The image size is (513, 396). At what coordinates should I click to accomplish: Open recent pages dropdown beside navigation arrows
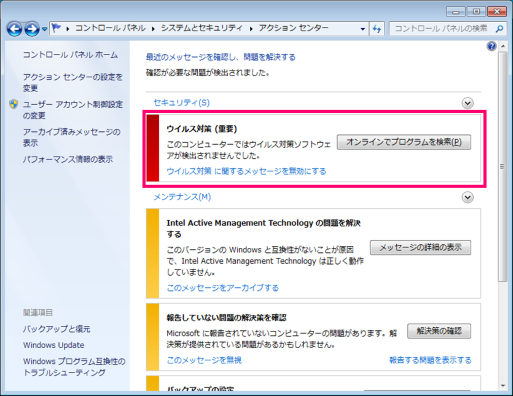coord(45,29)
